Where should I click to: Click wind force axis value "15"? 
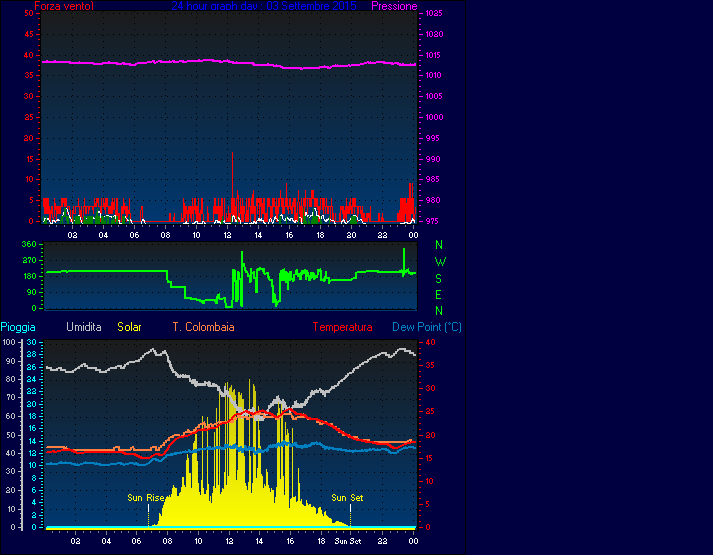[x=29, y=159]
